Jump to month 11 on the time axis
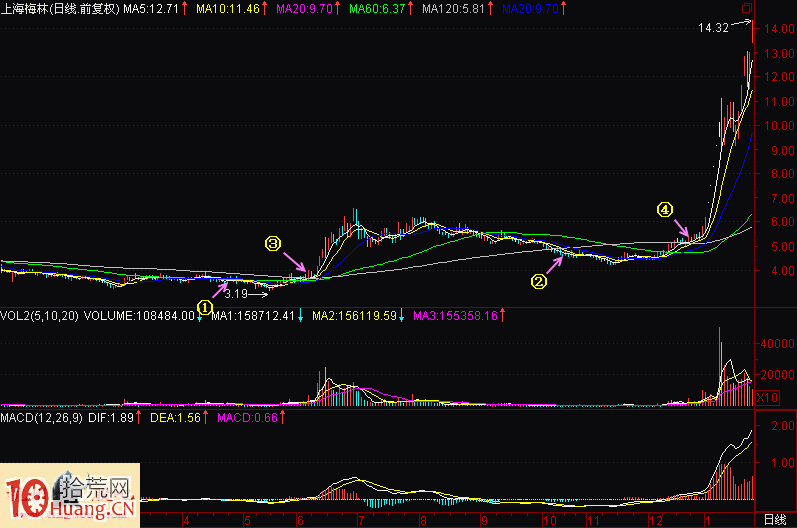The image size is (797, 528). tap(593, 520)
